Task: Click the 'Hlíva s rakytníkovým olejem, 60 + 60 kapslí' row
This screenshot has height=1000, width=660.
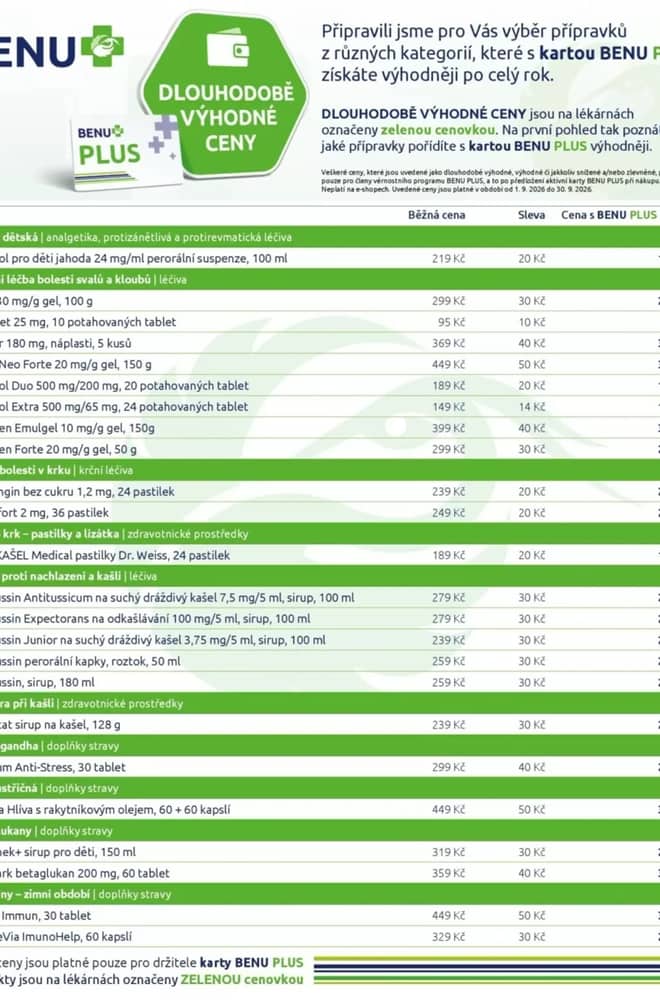Action: pos(330,809)
